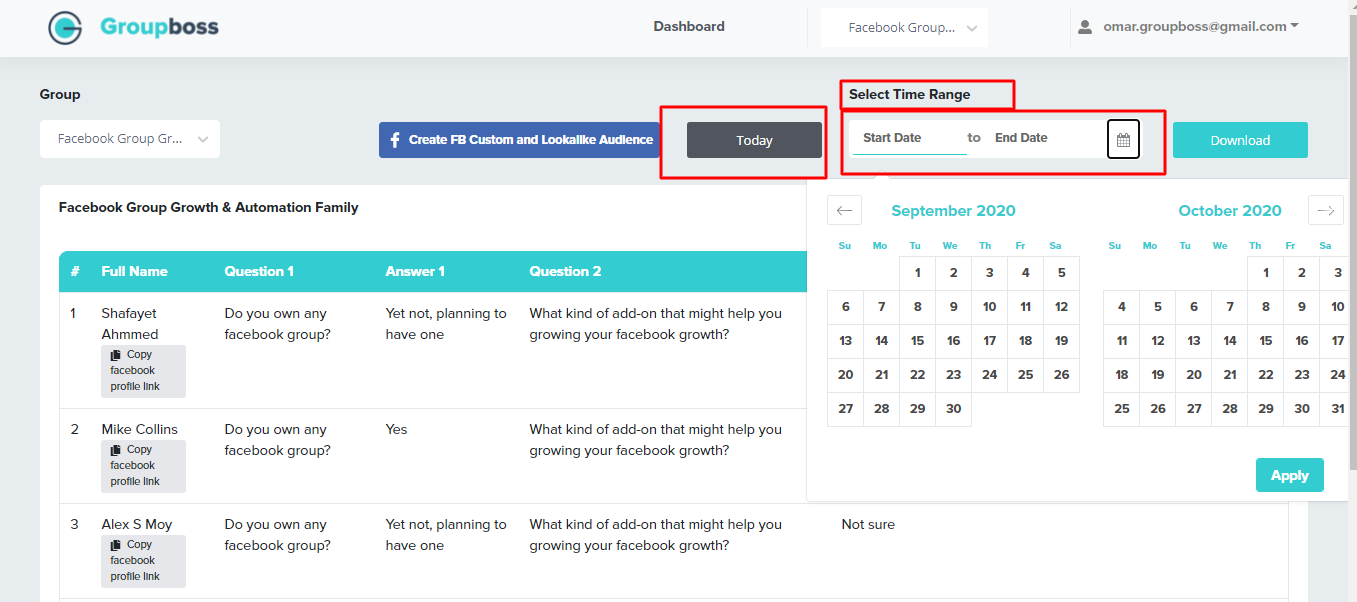The width and height of the screenshot is (1357, 602).
Task: Select October 1 in the calendar
Action: click(1265, 273)
